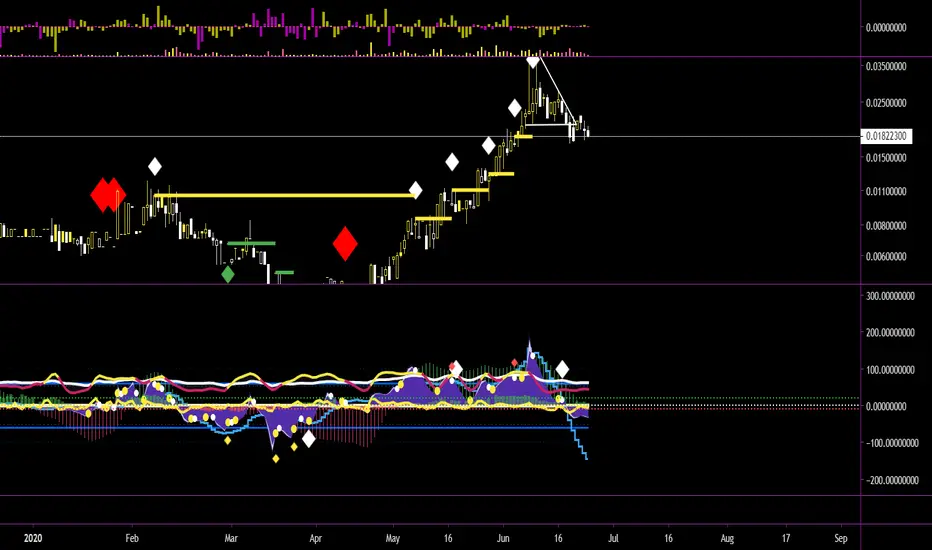Click the Apr label on time axis
The image size is (932, 550).
316,538
